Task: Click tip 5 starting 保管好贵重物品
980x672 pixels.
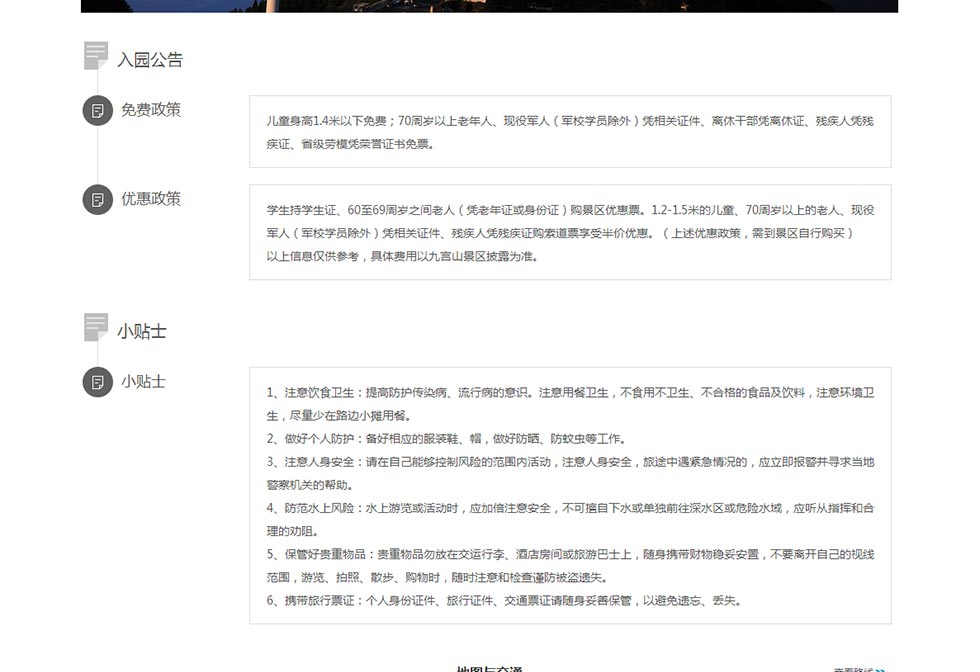Action: pyautogui.click(x=570, y=554)
